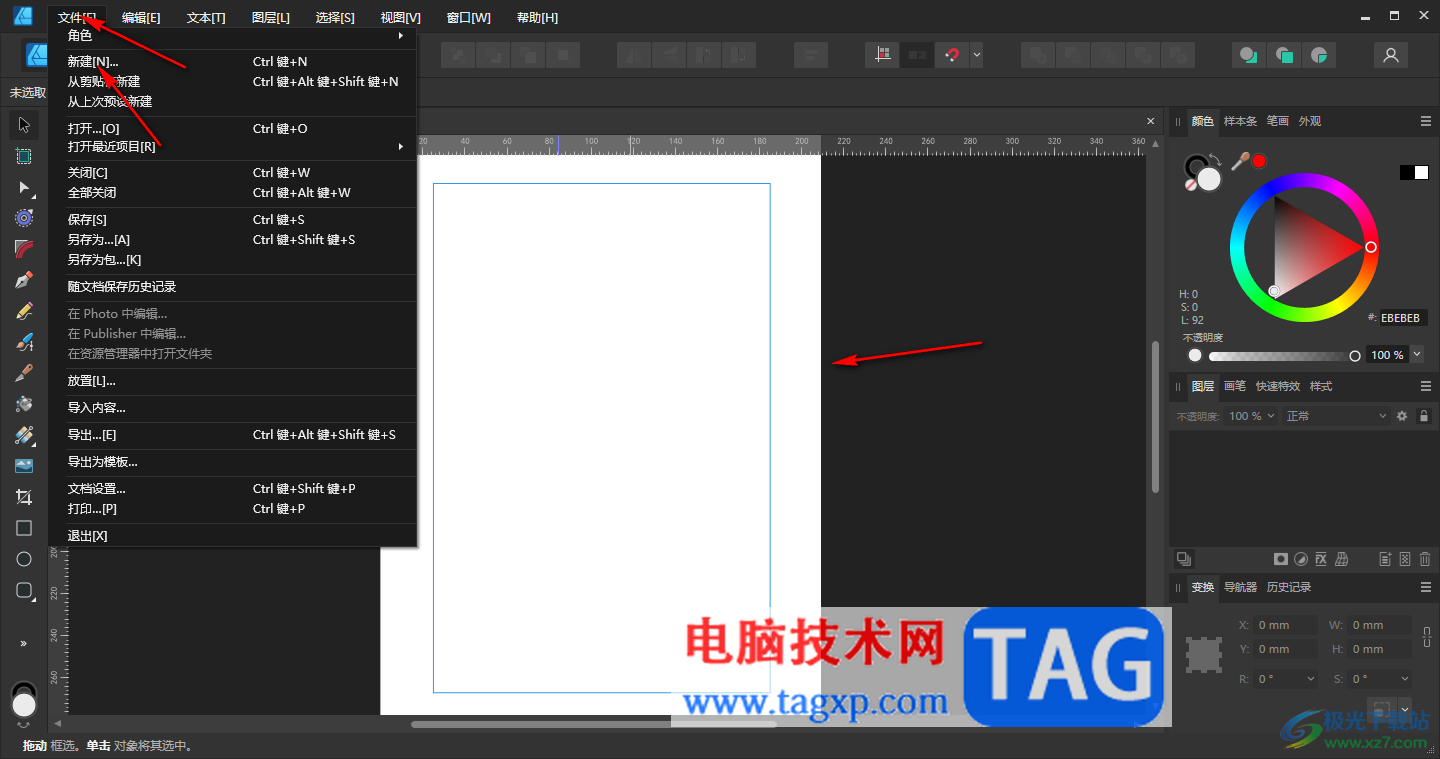Click the Affinity Designer app logo
The image size is (1440, 759).
pyautogui.click(x=22, y=17)
